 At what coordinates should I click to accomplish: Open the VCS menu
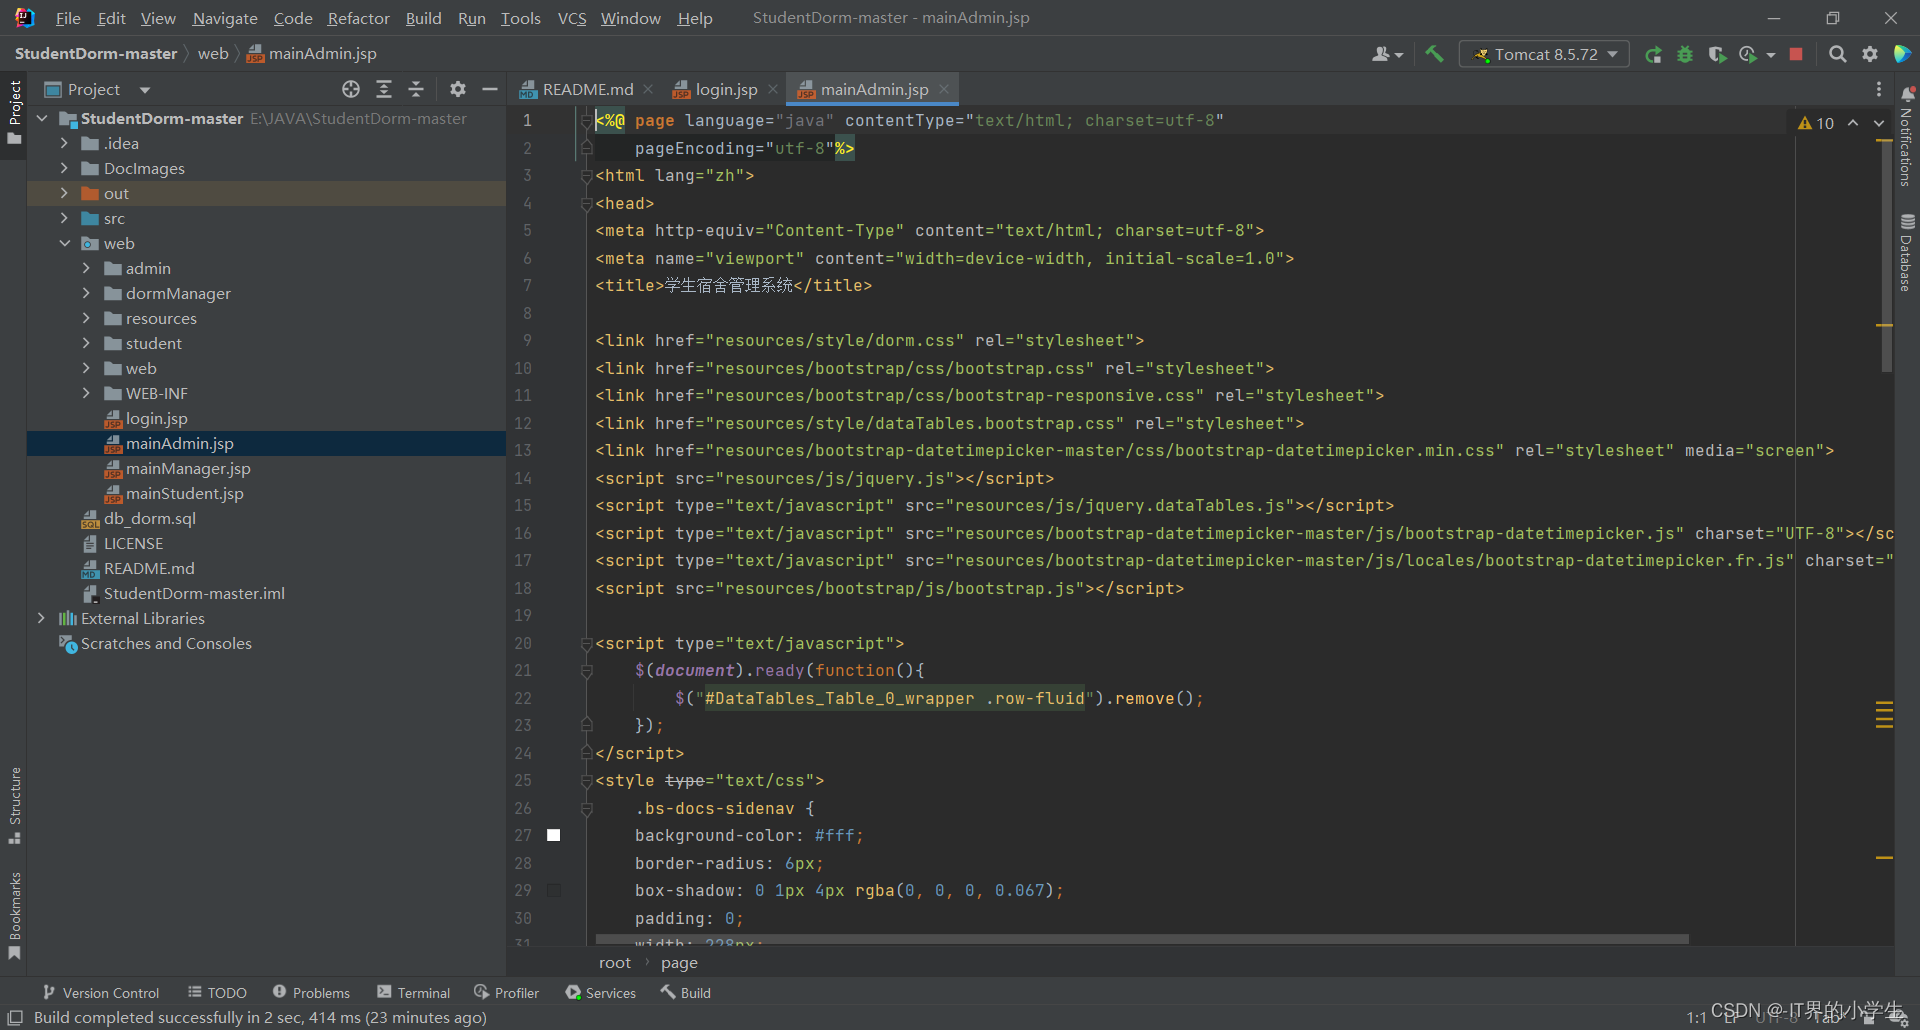tap(572, 18)
